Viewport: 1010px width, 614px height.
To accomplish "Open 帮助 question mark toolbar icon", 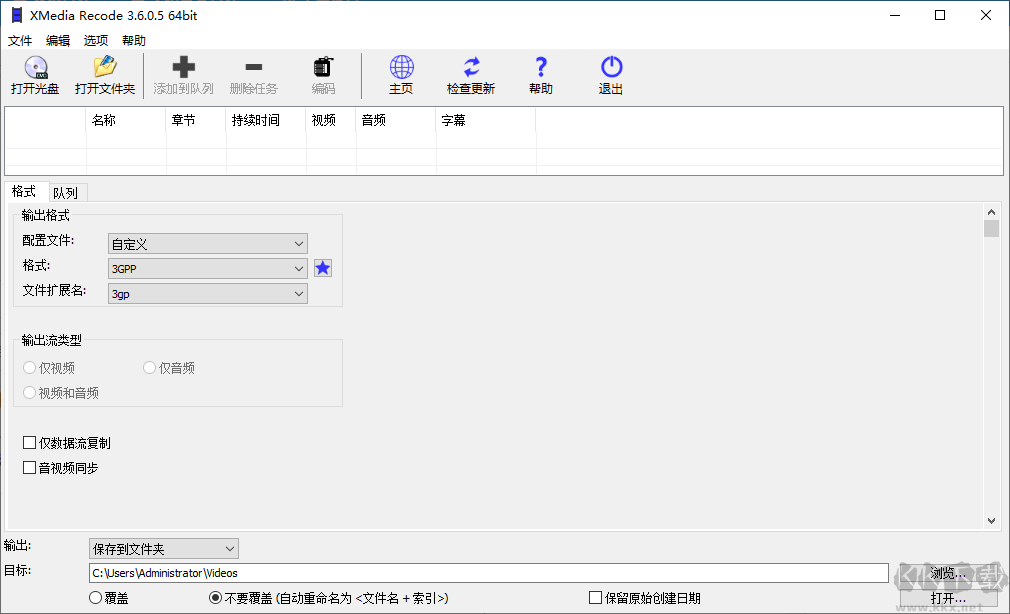I will tap(541, 66).
